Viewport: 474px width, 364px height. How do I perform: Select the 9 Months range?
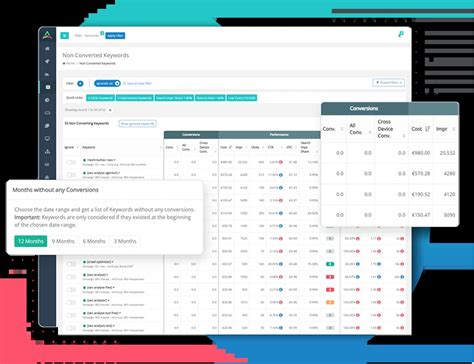[x=63, y=241]
